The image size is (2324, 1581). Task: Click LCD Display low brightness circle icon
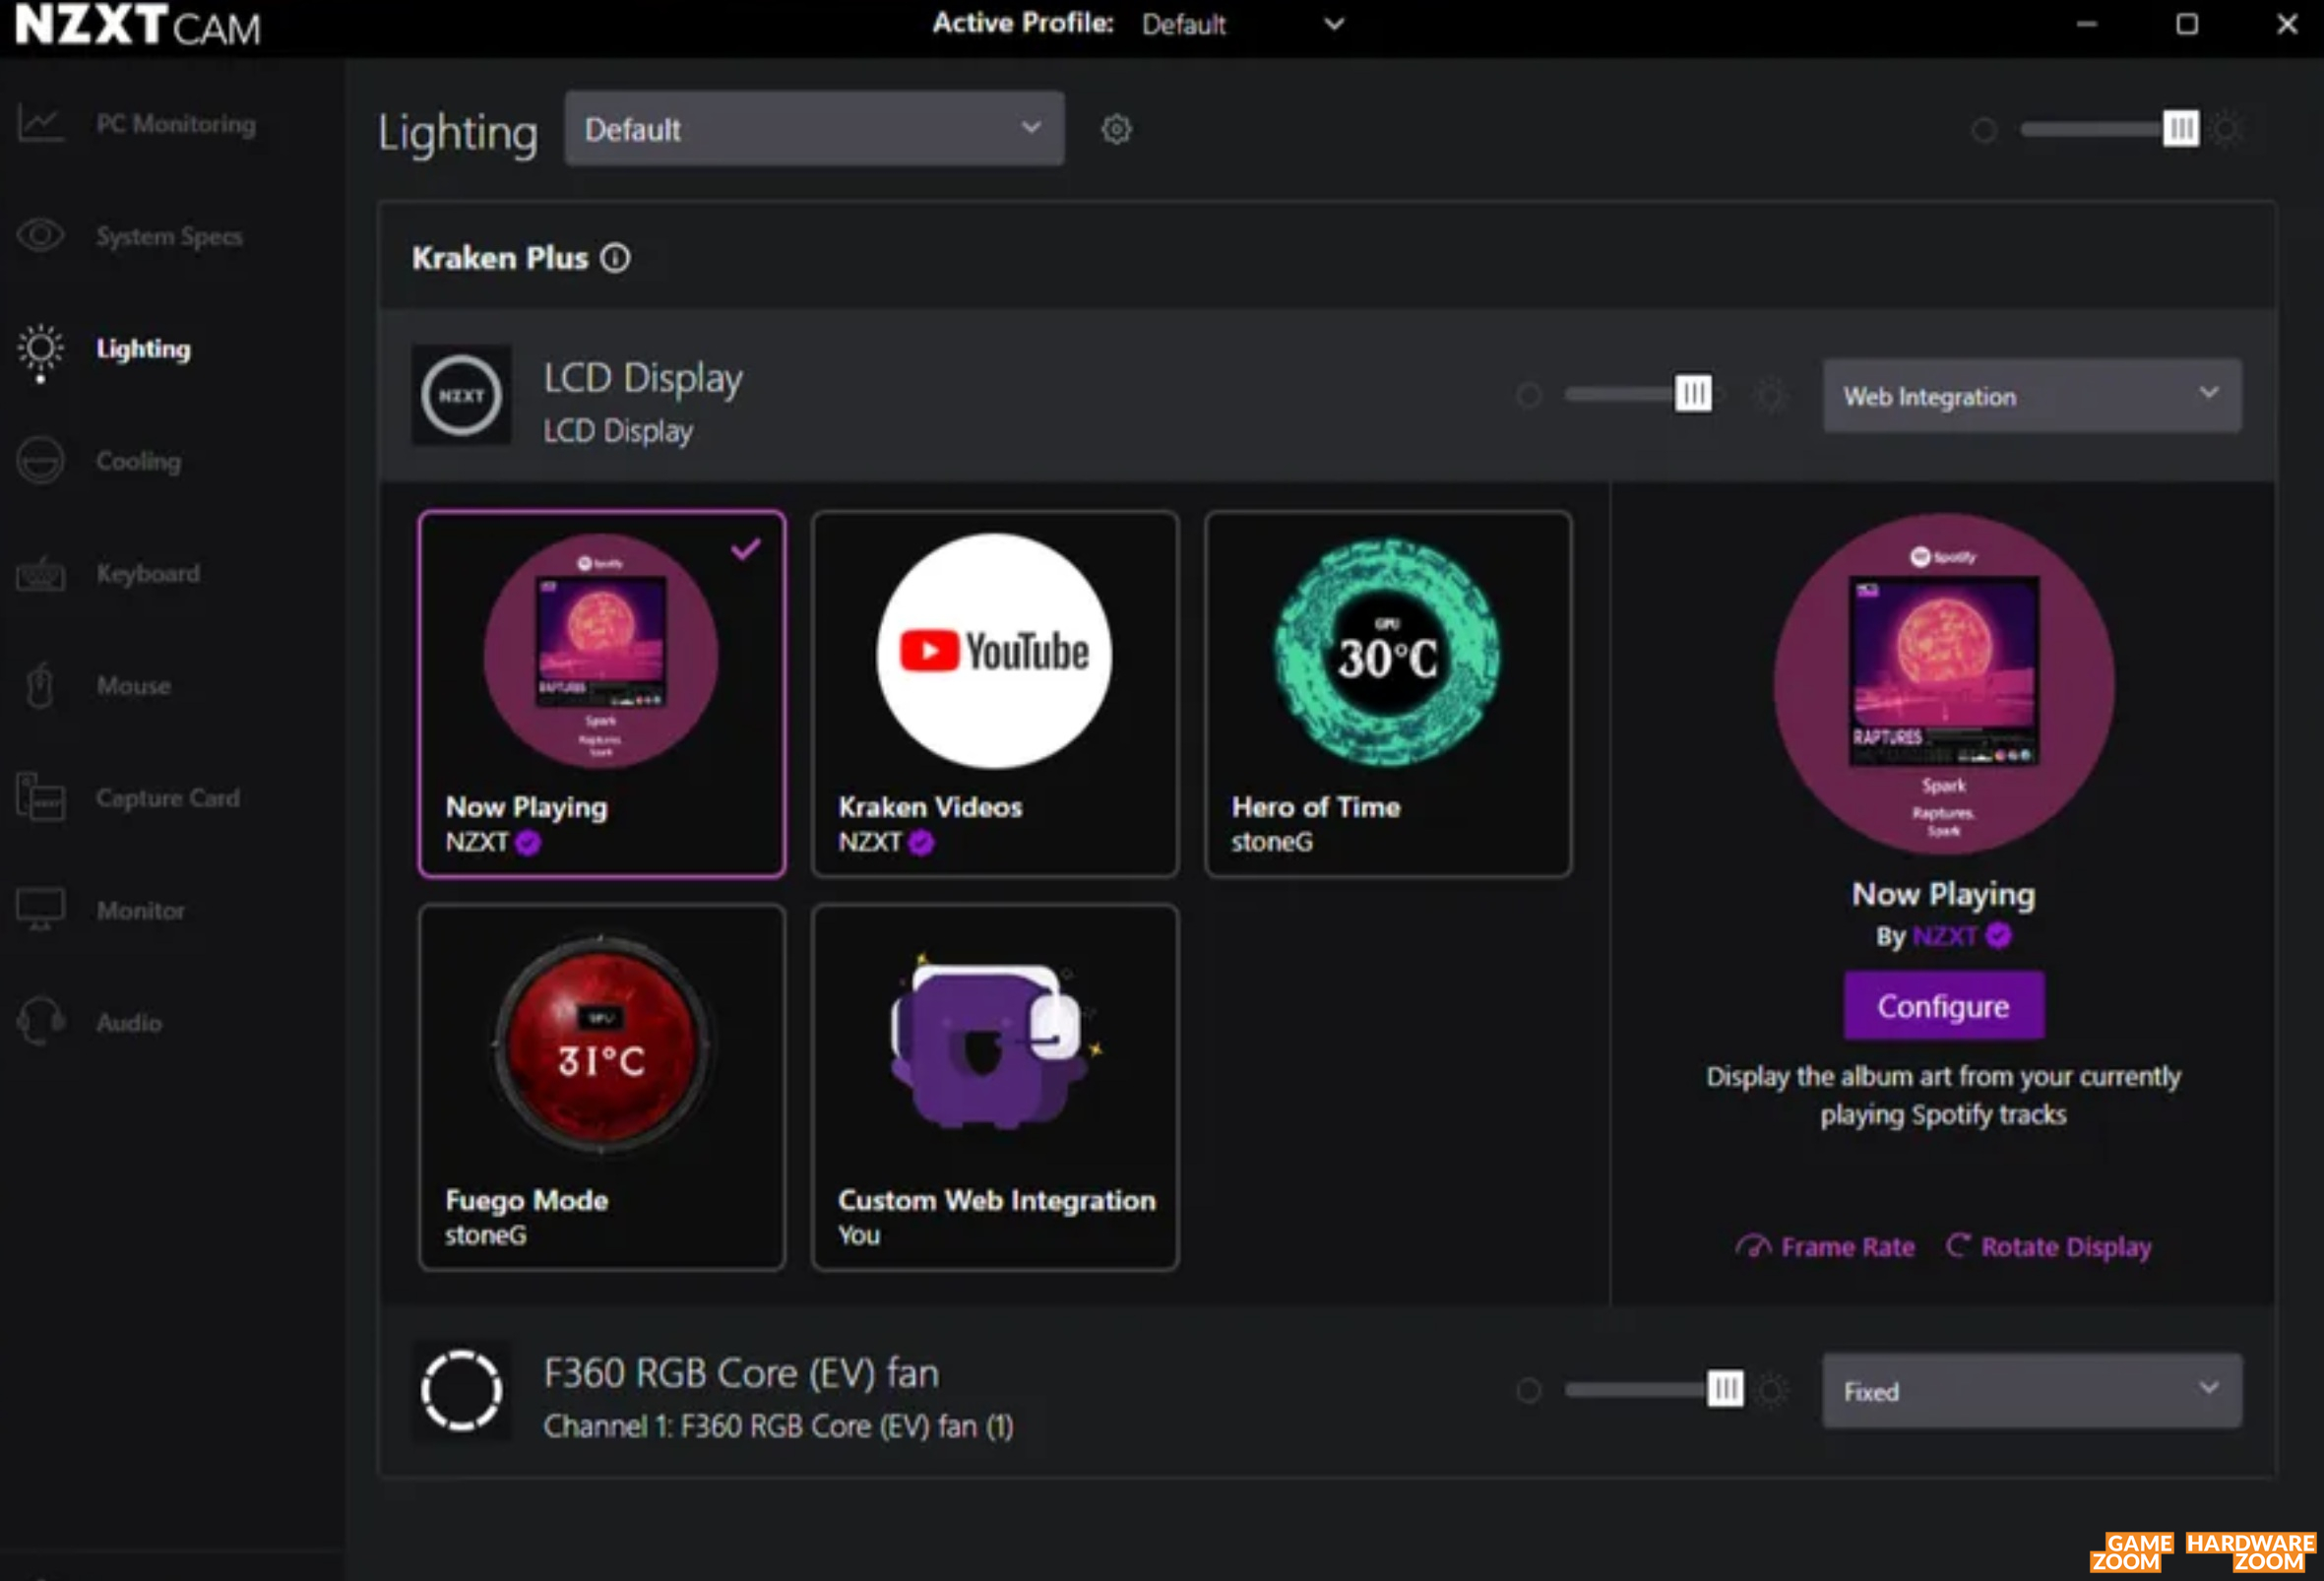1529,396
